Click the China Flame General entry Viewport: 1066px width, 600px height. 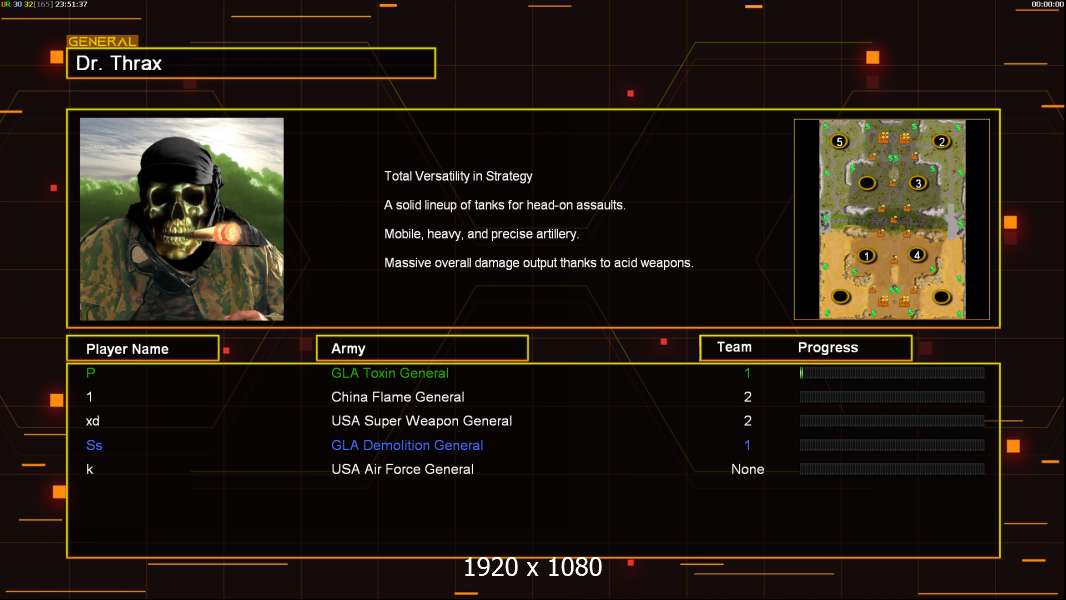coord(398,397)
